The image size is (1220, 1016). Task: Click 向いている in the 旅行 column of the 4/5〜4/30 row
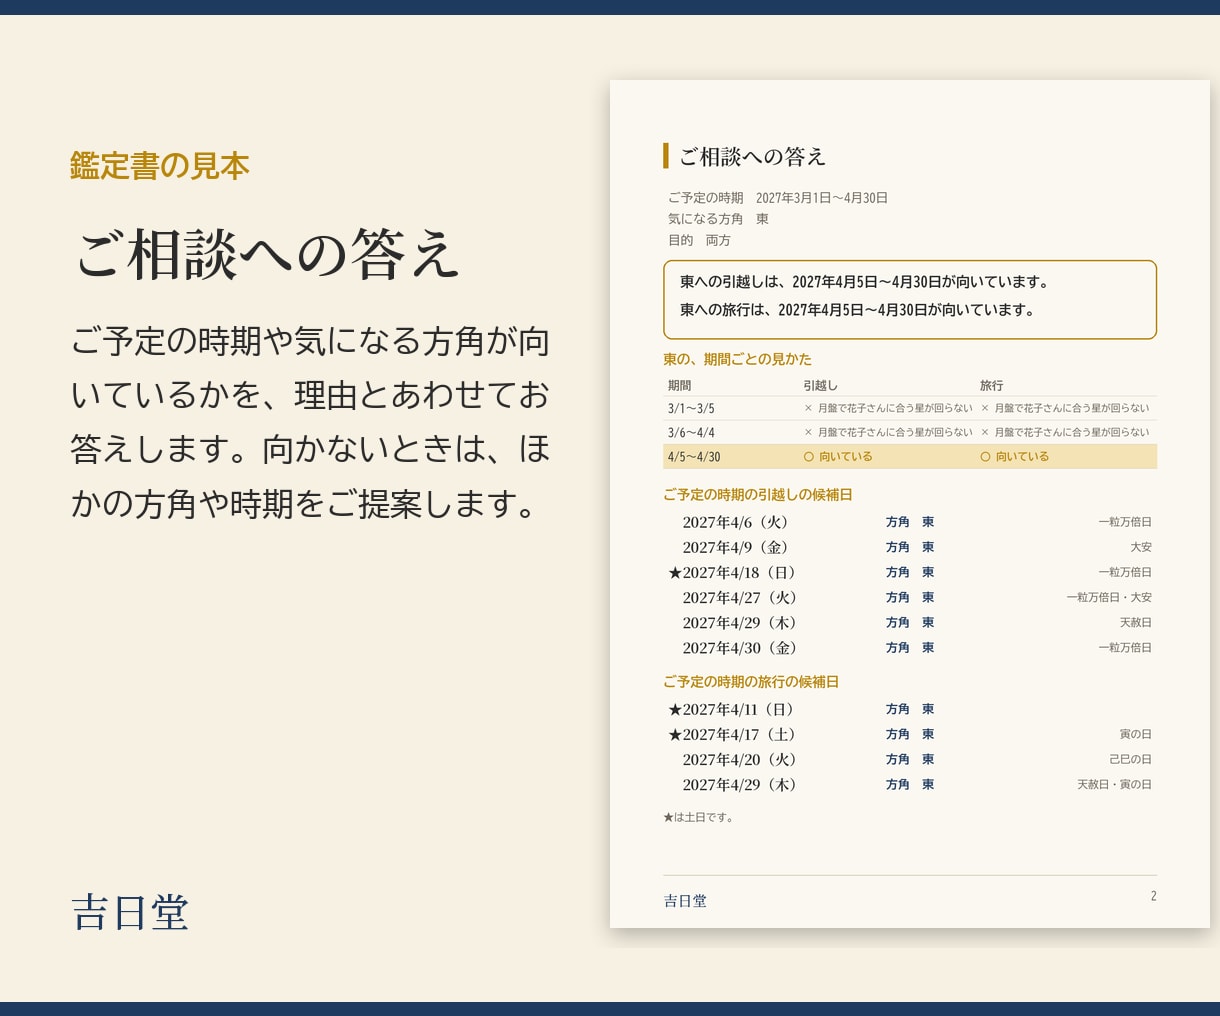pyautogui.click(x=1015, y=456)
